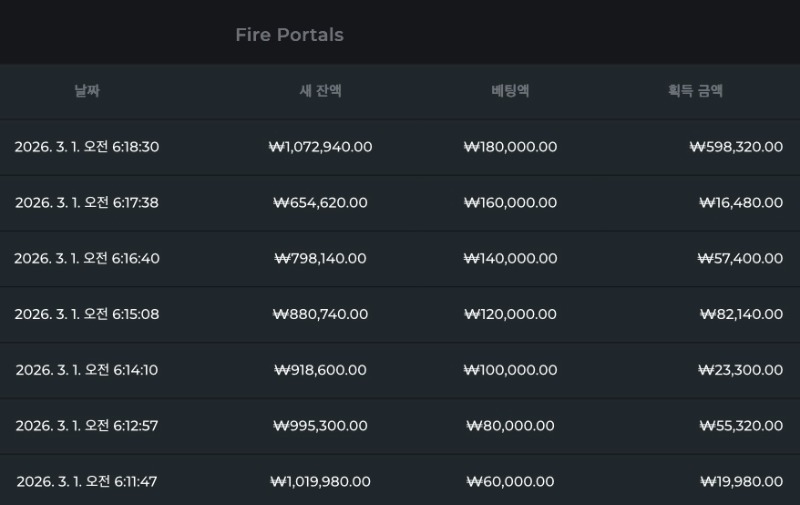Select the row dated 오전 6:17:38
The height and width of the screenshot is (505, 800).
pyautogui.click(x=87, y=203)
